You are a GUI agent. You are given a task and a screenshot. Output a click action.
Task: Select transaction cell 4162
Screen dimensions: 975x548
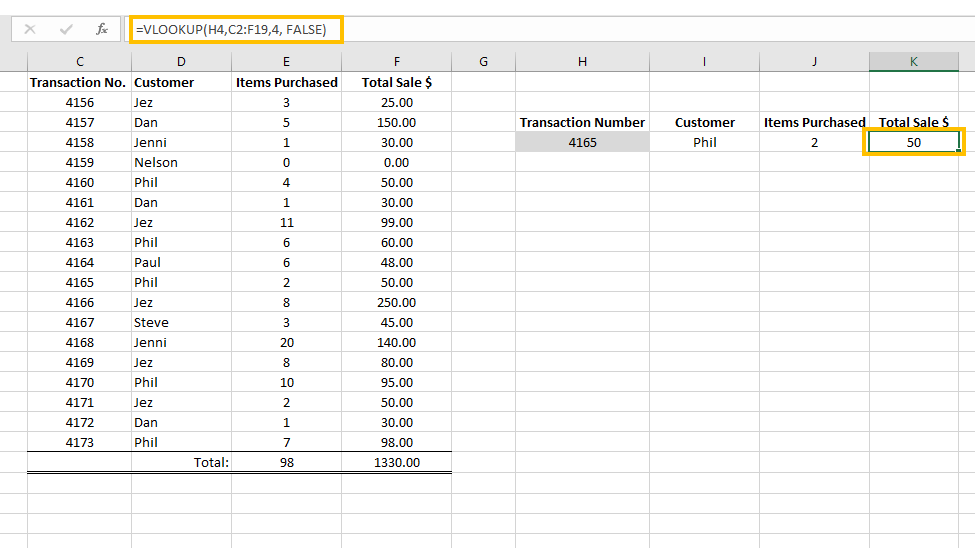80,222
